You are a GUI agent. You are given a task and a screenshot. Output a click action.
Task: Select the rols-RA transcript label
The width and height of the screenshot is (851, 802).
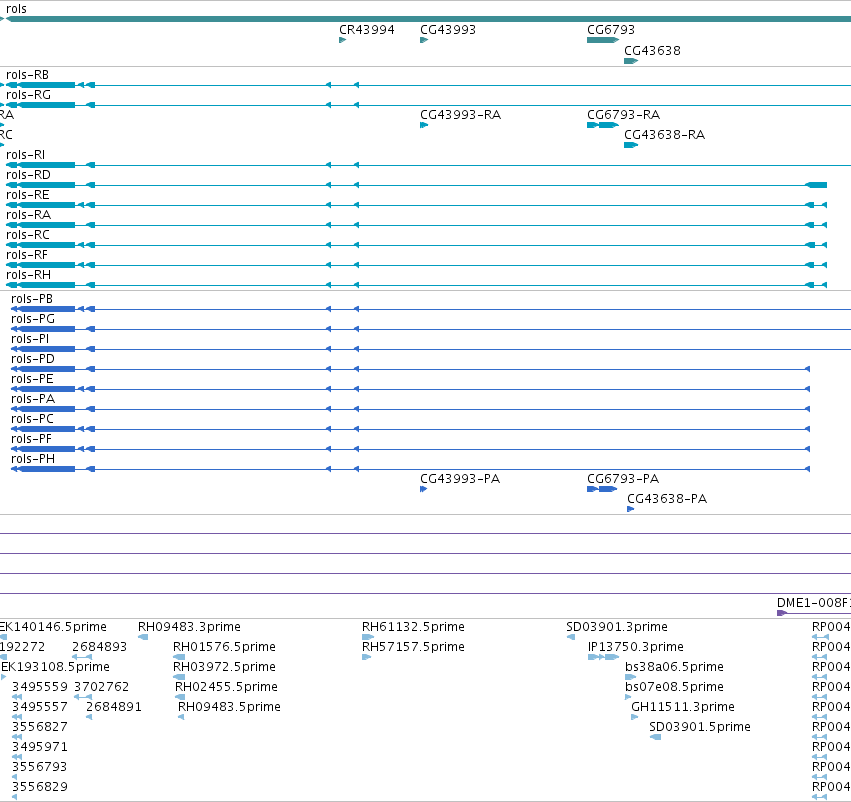(x=28, y=214)
